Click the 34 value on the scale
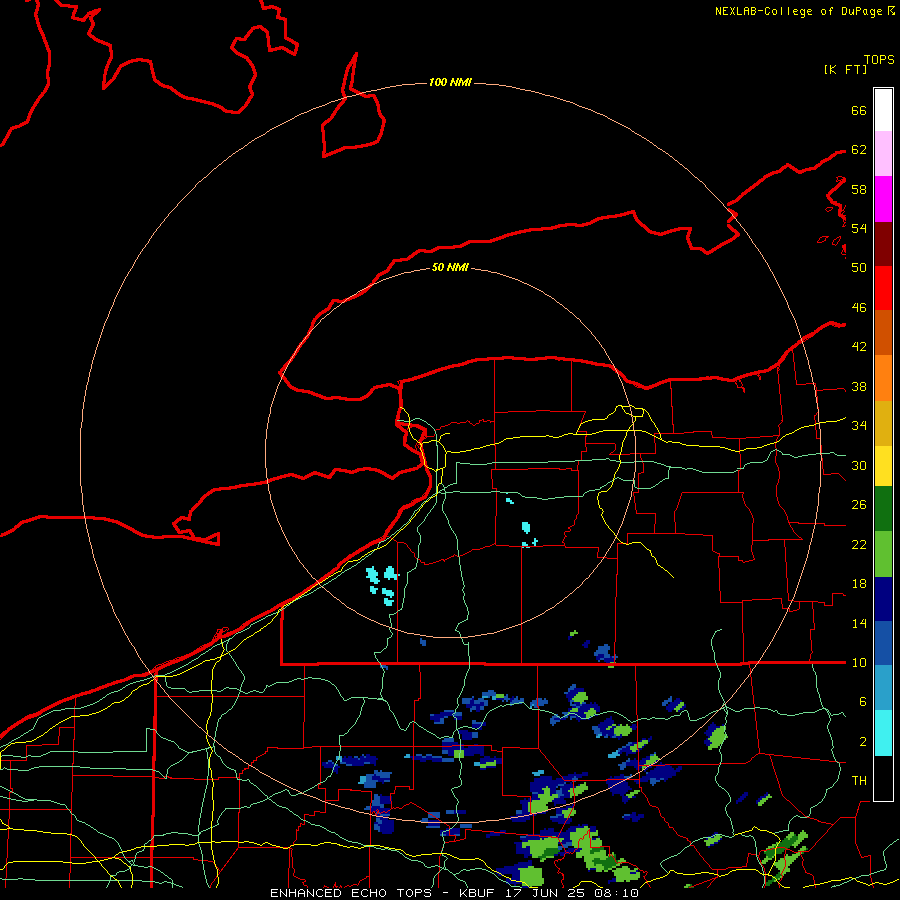Screen dimensions: 900x900 pyautogui.click(x=859, y=426)
